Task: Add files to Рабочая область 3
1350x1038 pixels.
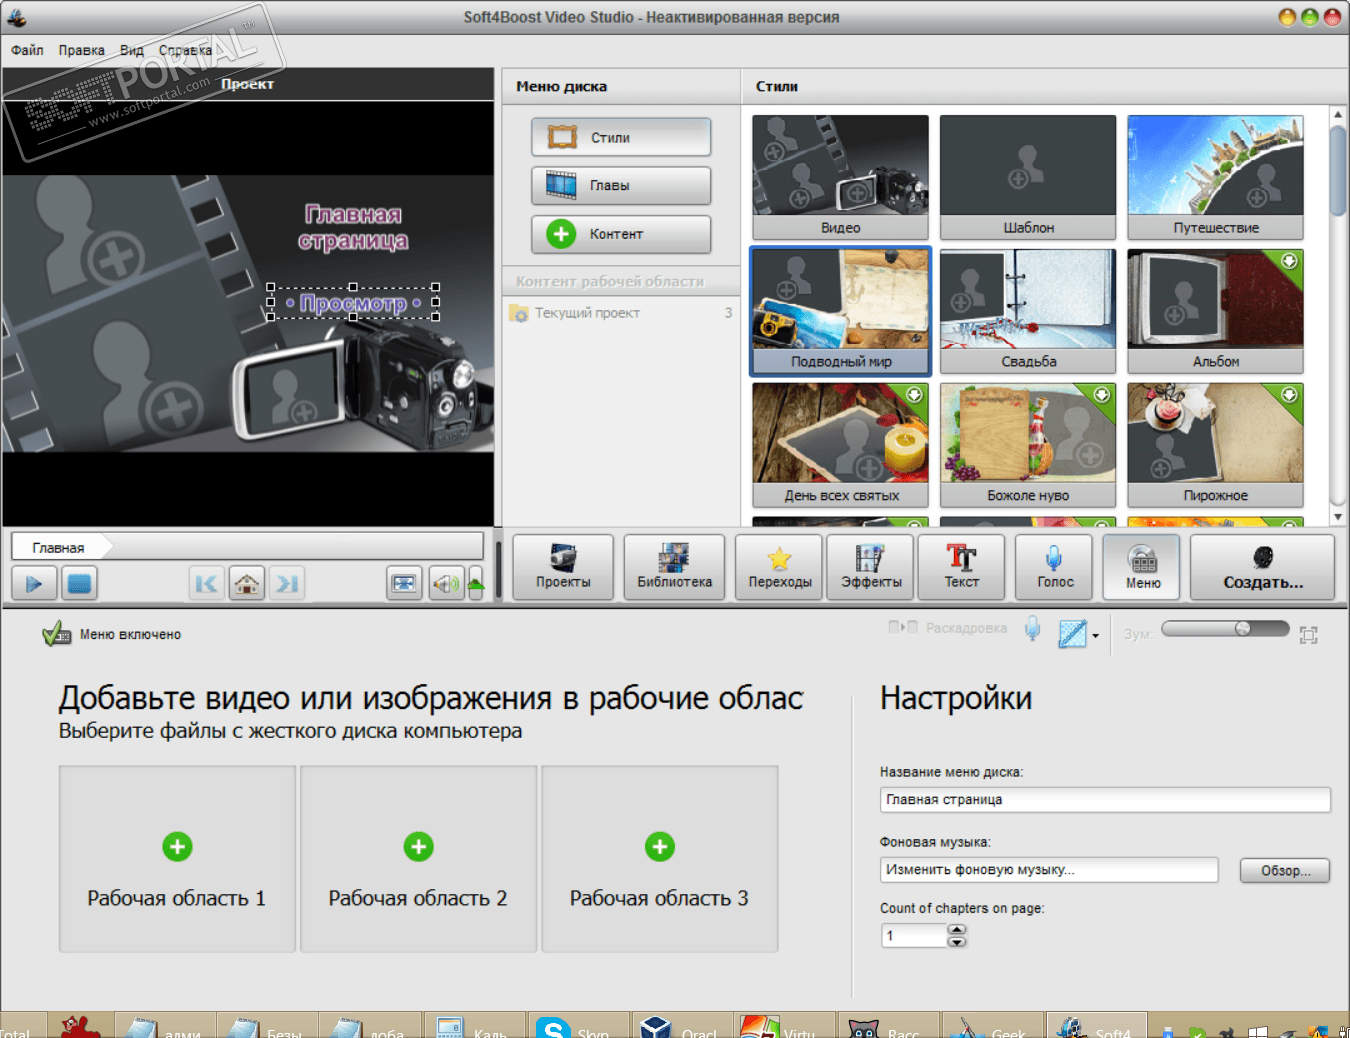Action: [659, 859]
